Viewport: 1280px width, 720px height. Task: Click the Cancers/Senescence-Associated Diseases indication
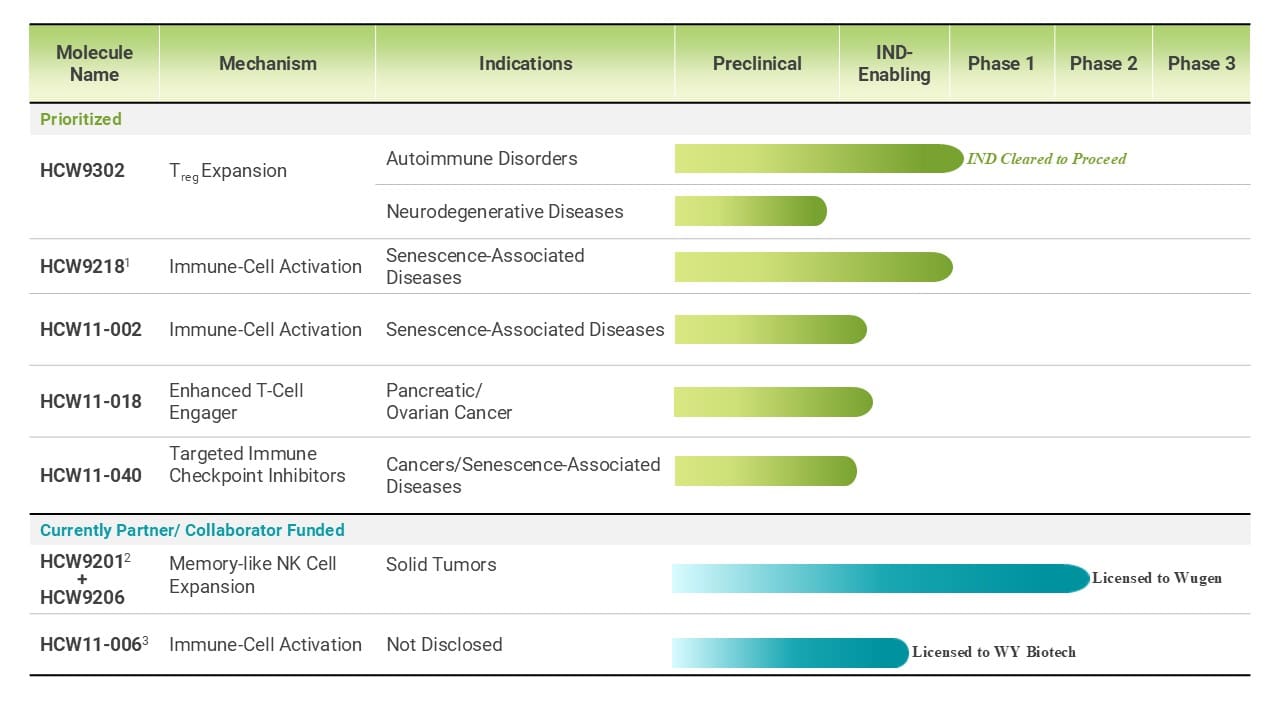pos(523,475)
